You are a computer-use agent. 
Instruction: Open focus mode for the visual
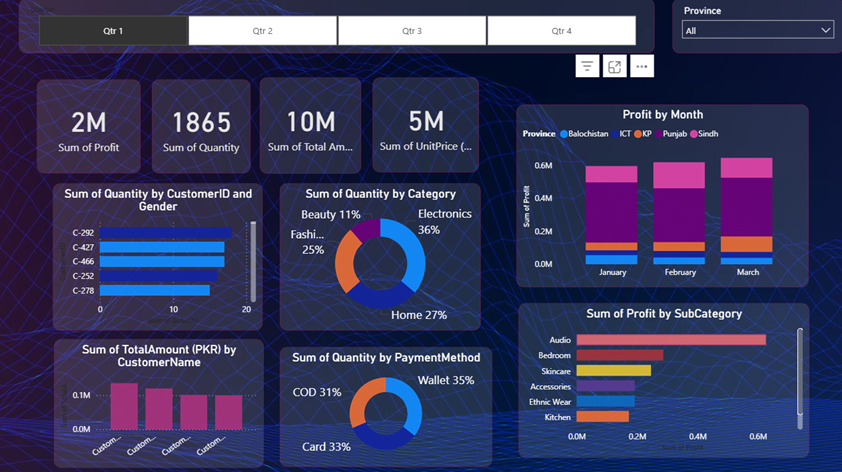pos(615,66)
